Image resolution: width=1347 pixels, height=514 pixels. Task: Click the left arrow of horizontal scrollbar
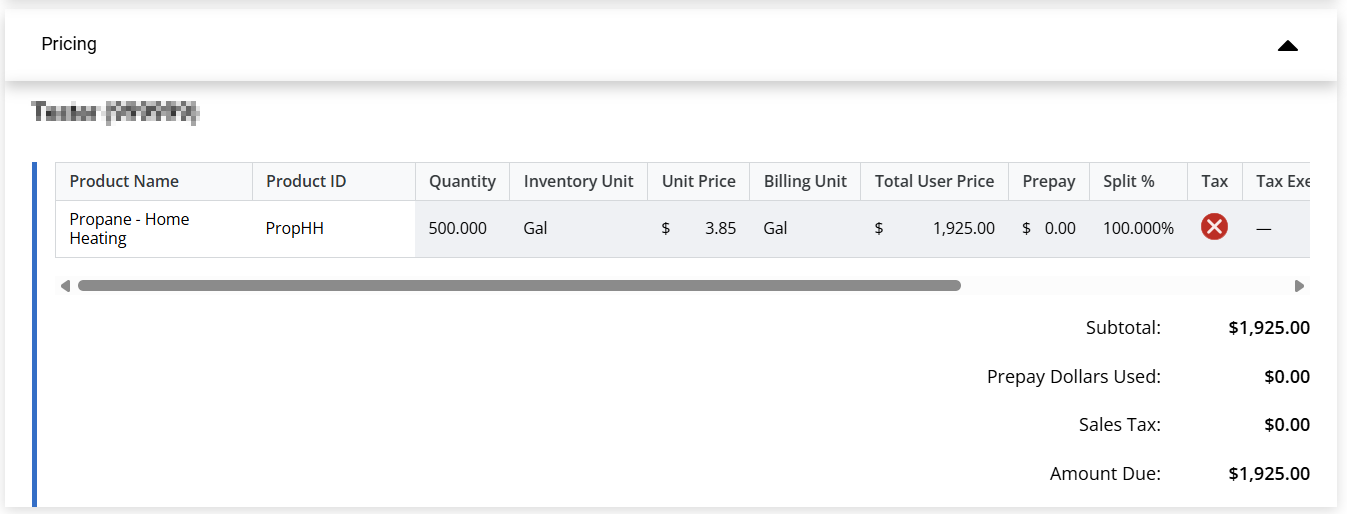(65, 286)
